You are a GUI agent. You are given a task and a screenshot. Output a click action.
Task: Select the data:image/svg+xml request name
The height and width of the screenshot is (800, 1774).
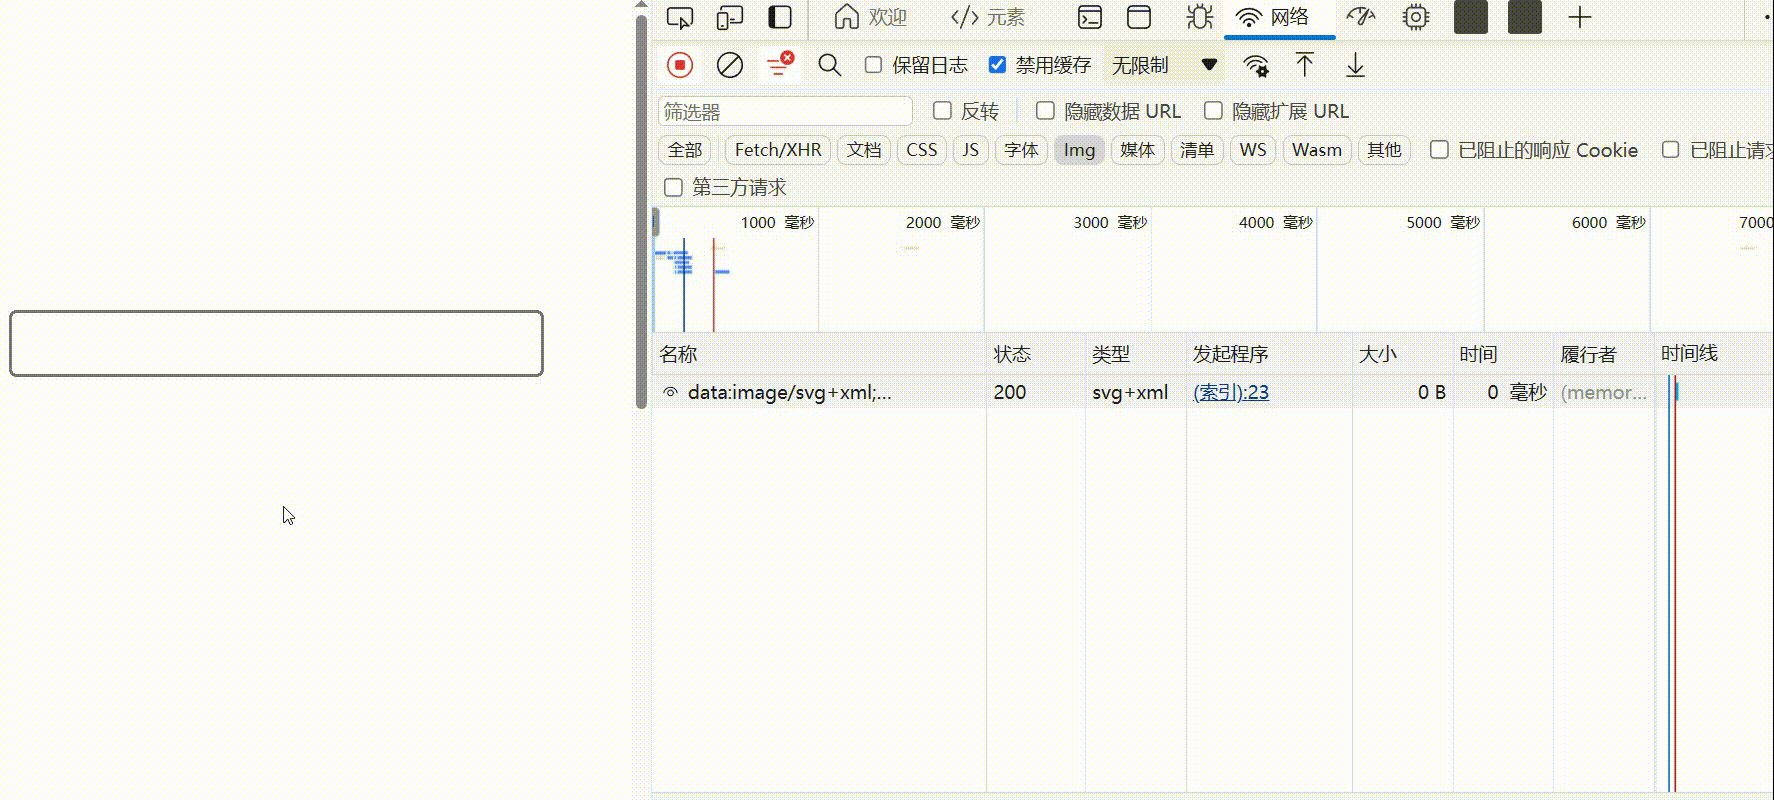coord(790,392)
